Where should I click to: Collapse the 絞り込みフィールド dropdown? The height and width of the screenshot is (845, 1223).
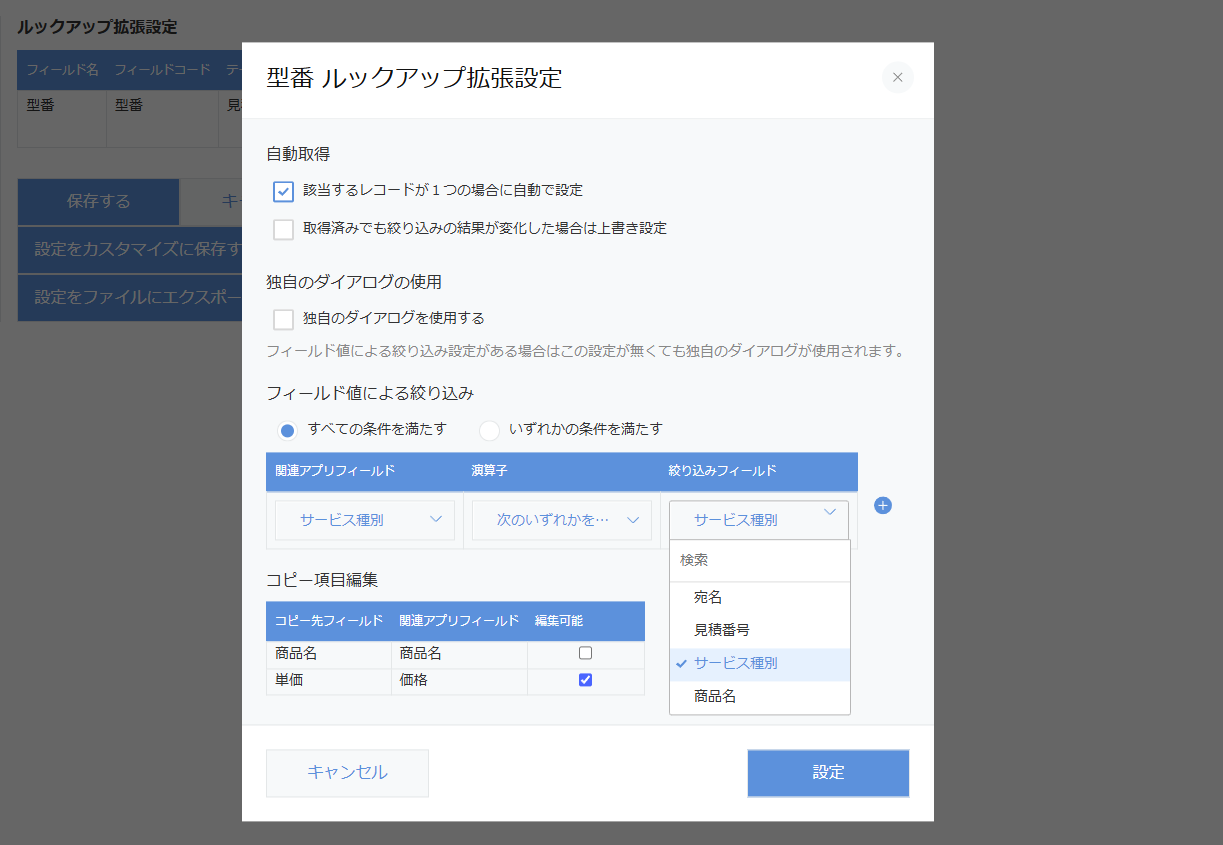click(x=759, y=519)
